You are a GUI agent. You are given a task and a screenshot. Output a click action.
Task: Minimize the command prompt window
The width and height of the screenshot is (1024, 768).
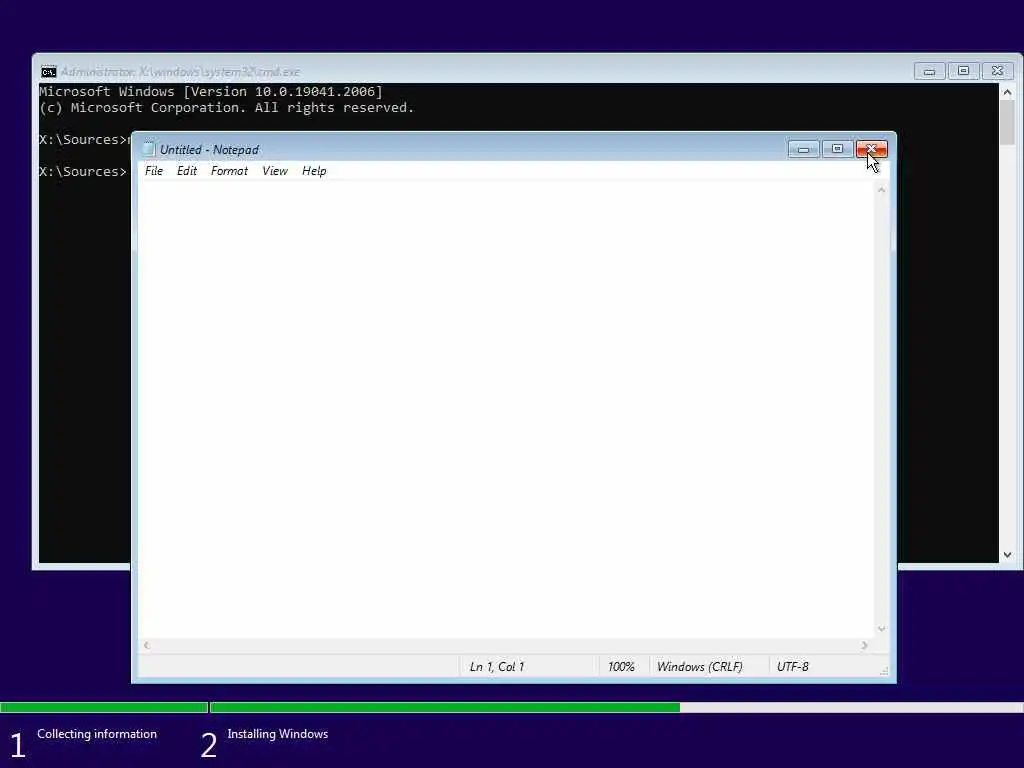point(929,71)
